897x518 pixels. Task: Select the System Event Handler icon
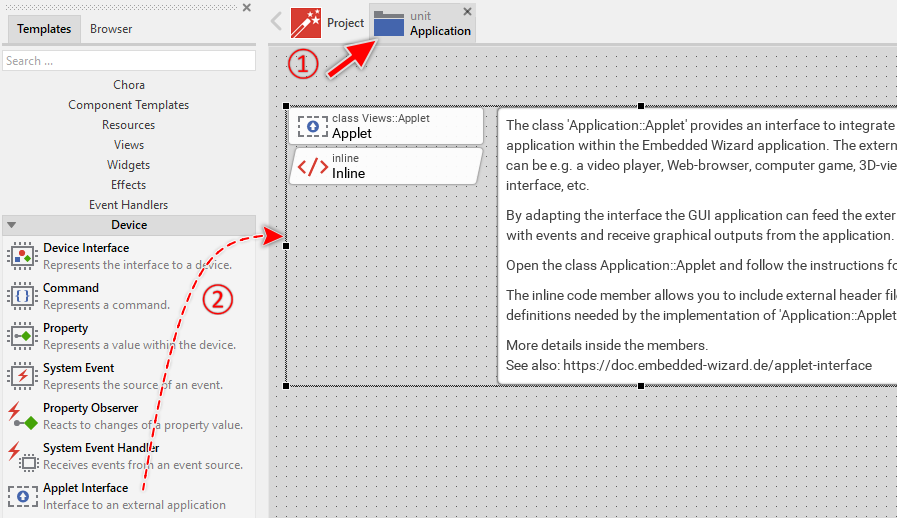pos(22,456)
